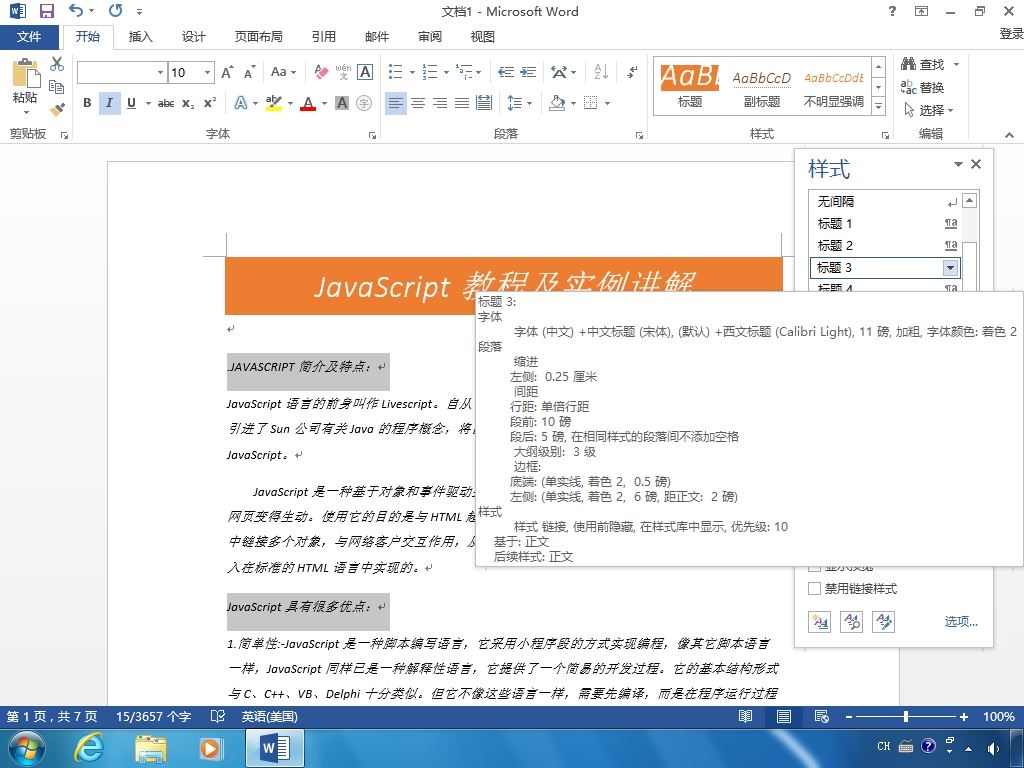Image resolution: width=1024 pixels, height=768 pixels.
Task: Click the Cut scissors icon
Action: [x=57, y=63]
